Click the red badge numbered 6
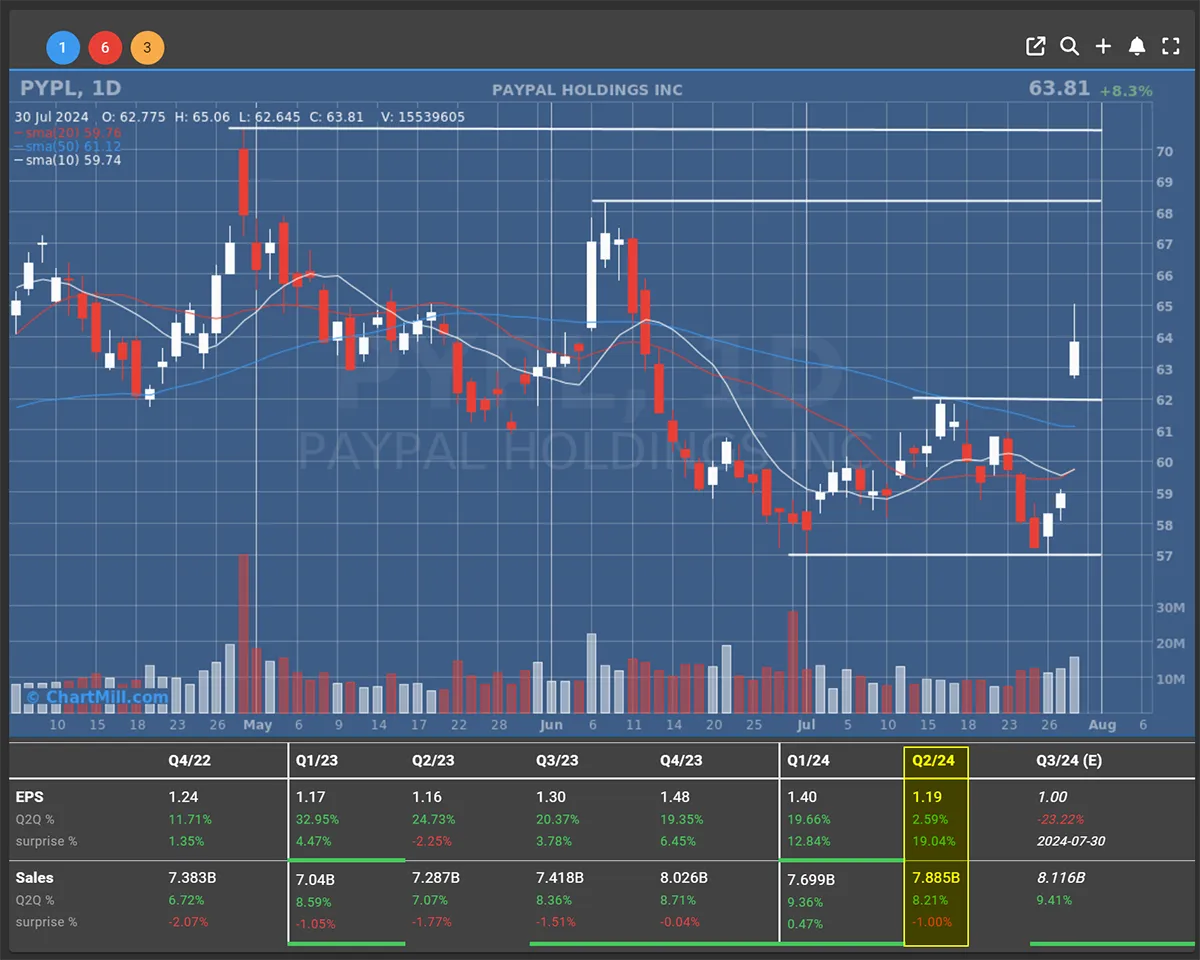Image resolution: width=1200 pixels, height=960 pixels. [x=105, y=47]
